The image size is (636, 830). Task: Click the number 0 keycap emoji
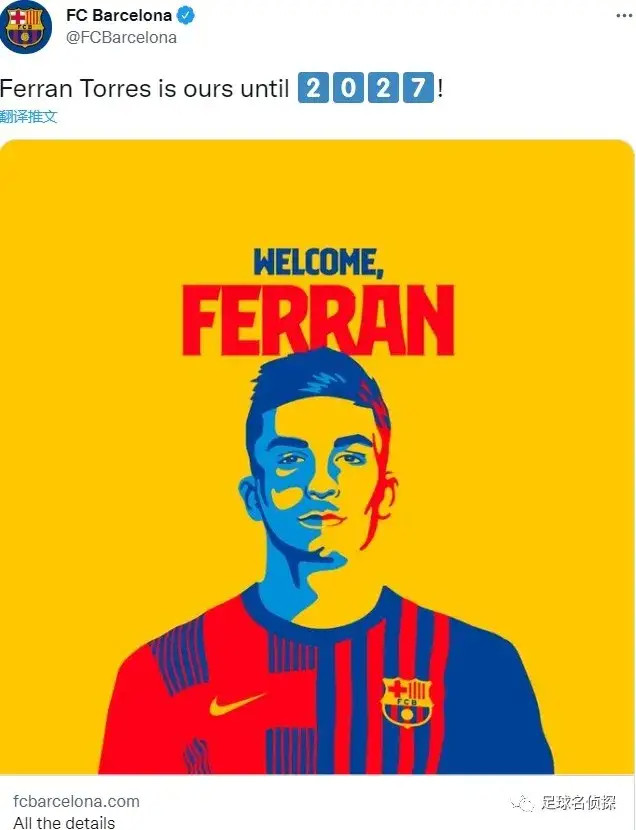(x=348, y=88)
